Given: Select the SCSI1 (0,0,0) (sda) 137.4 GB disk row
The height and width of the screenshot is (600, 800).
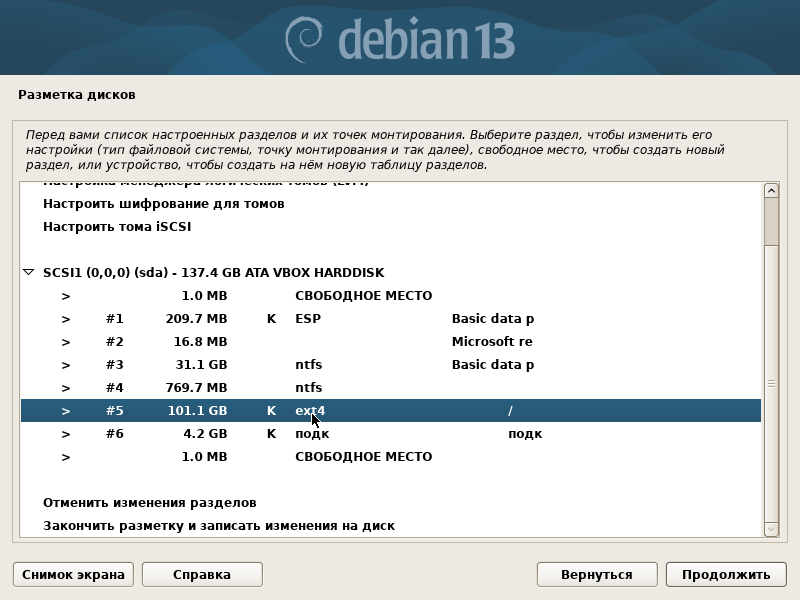Looking at the screenshot, I should pyautogui.click(x=391, y=272).
